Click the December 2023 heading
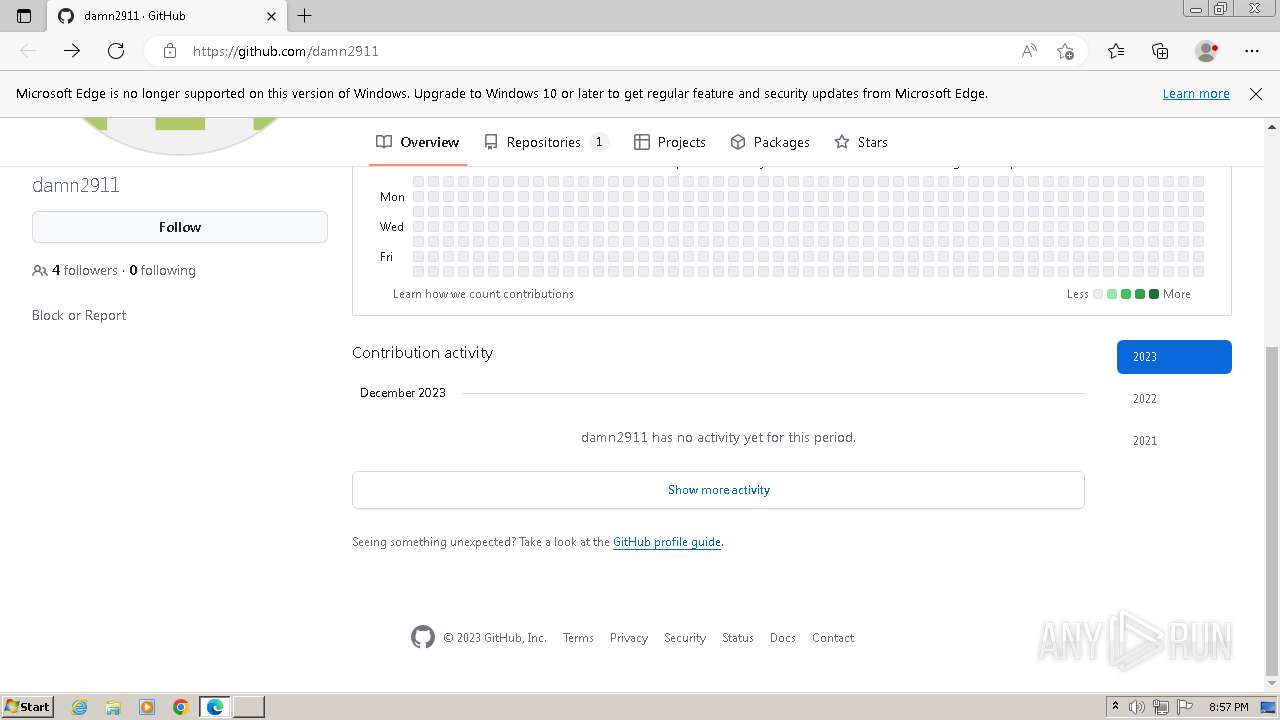 click(x=403, y=393)
